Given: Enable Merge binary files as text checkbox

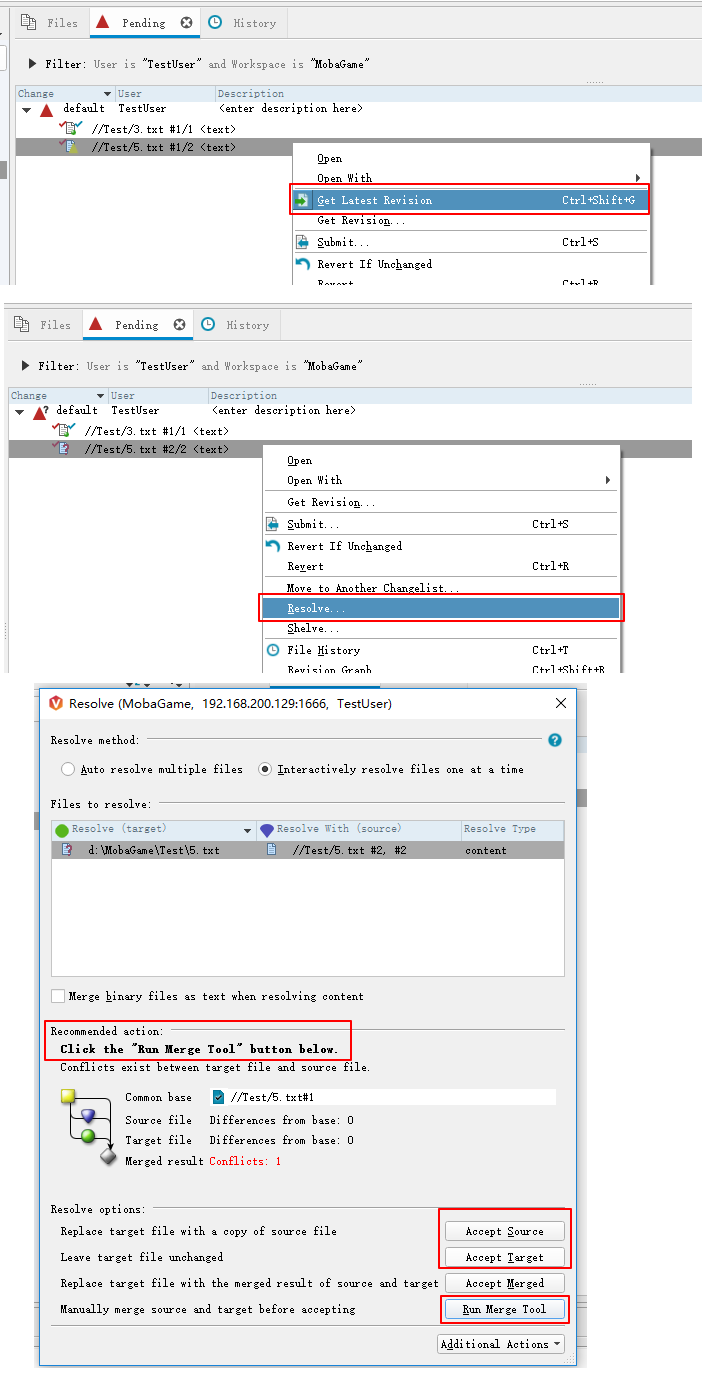Looking at the screenshot, I should (x=58, y=996).
